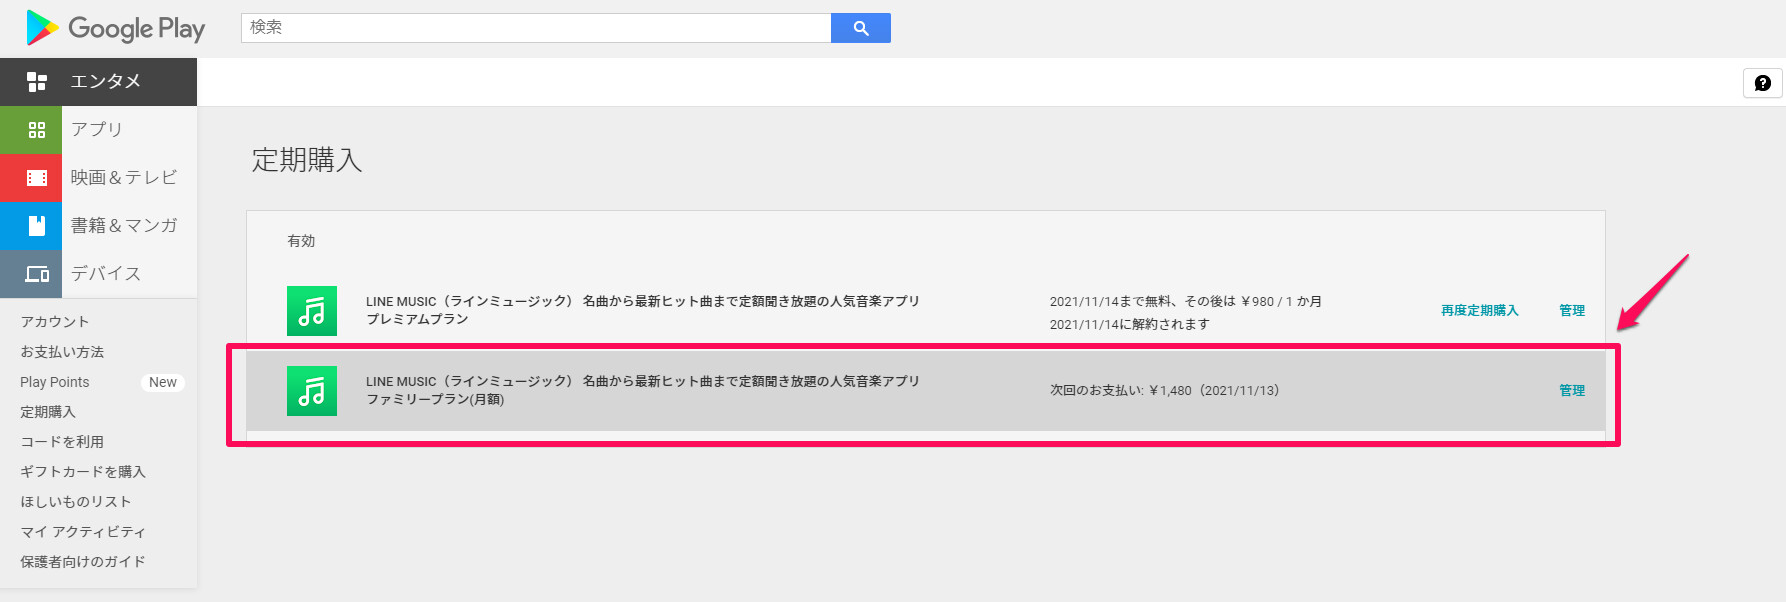Click 管理 for ファミリープラン row

[x=1572, y=391]
